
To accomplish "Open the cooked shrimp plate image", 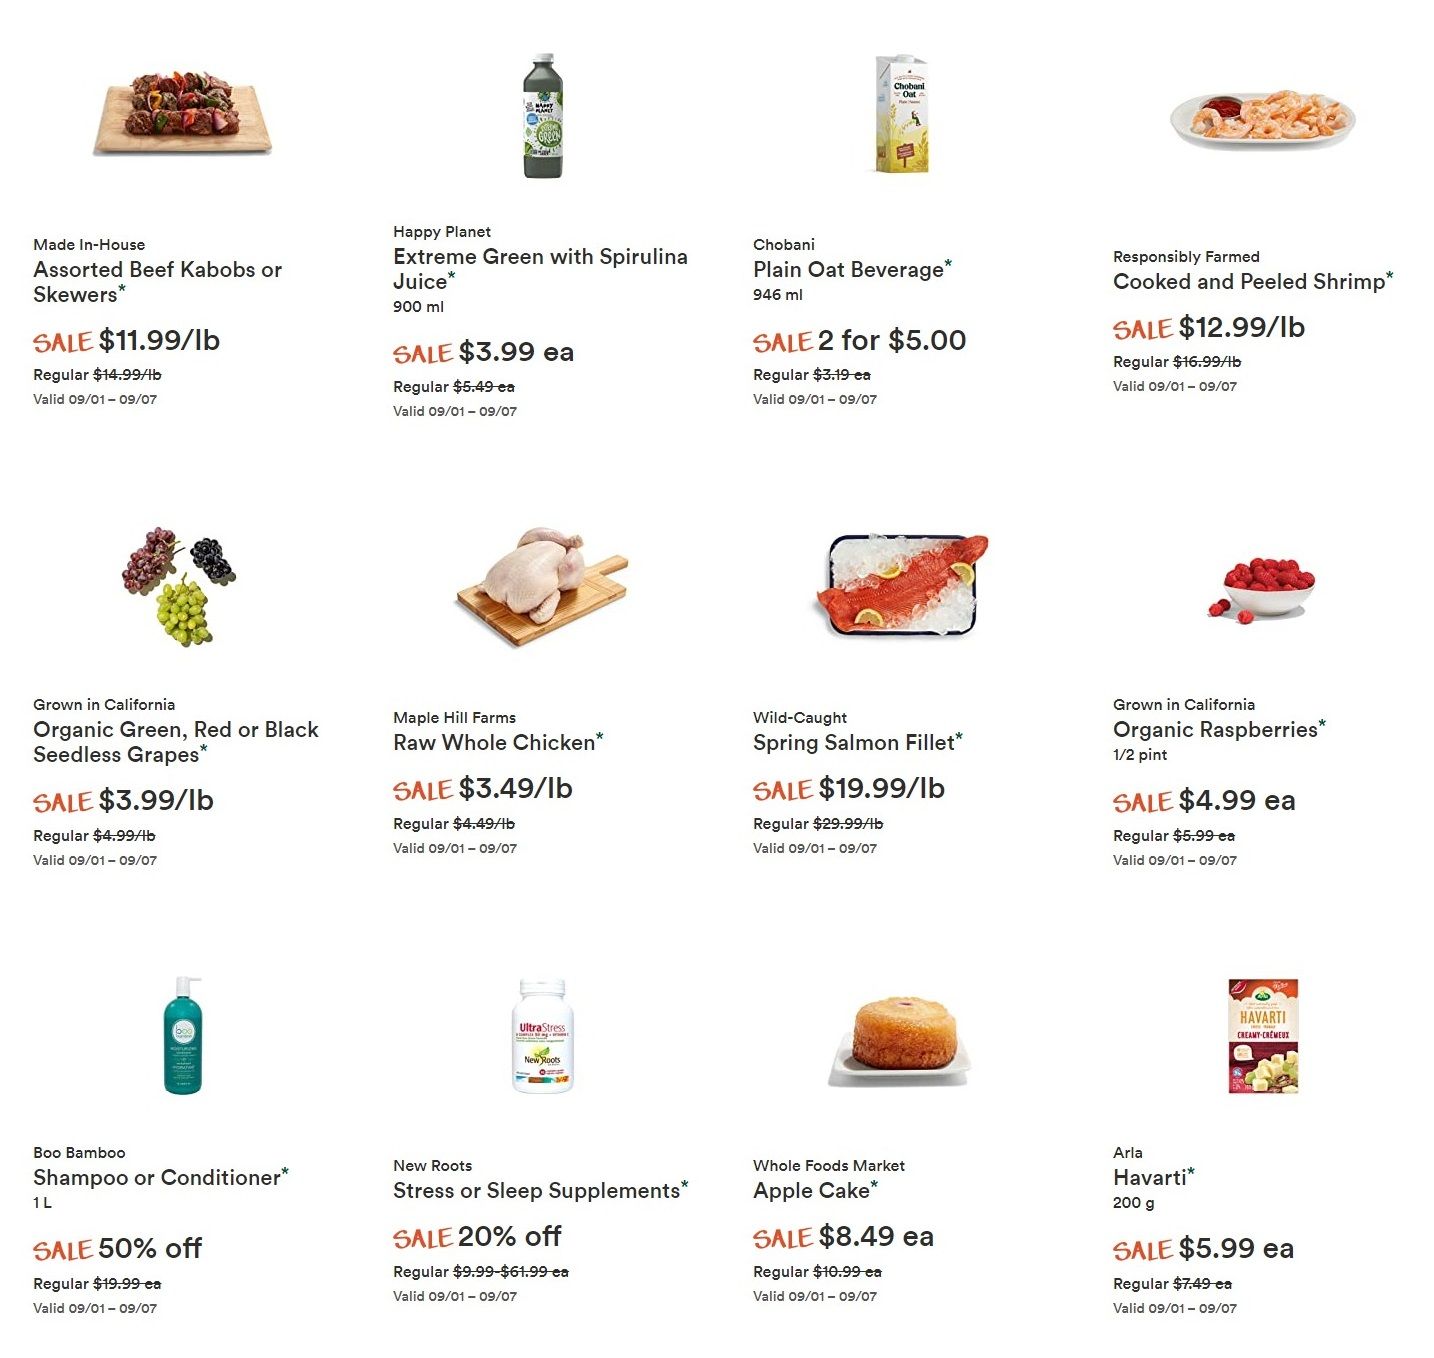I will click(x=1263, y=119).
